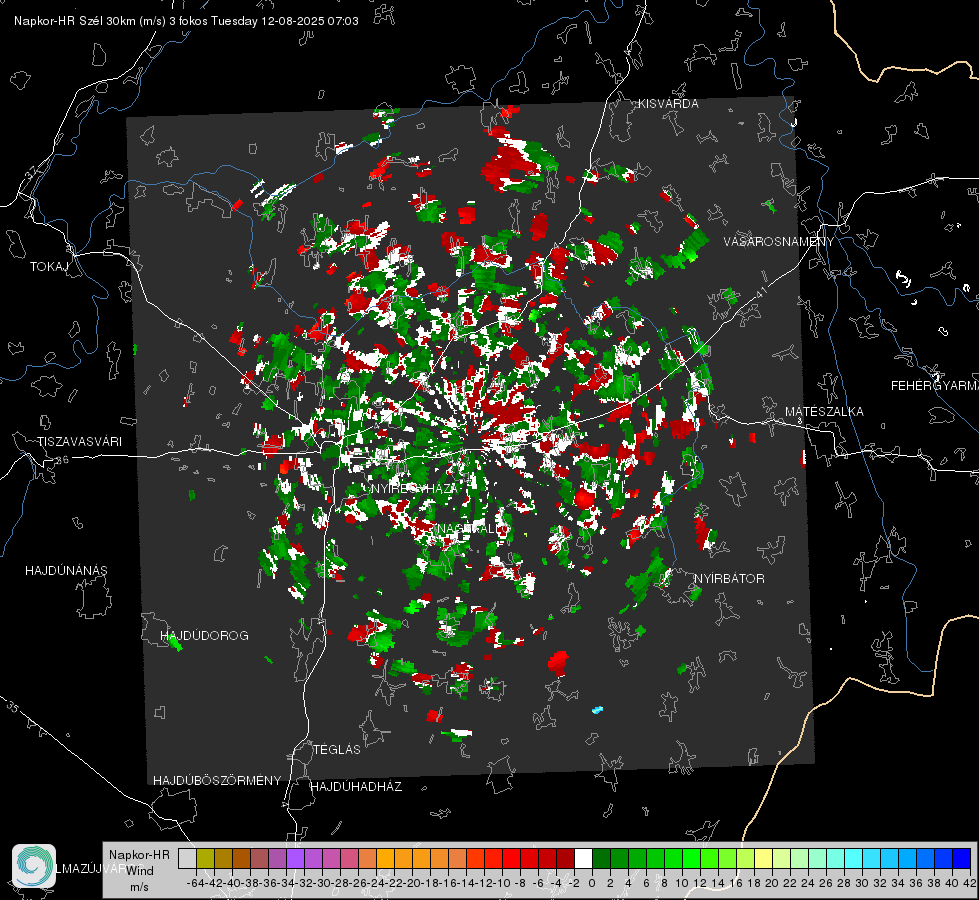Image resolution: width=979 pixels, height=900 pixels.
Task: Pick the white zero-velocity swatch in the legend
Action: [583, 858]
